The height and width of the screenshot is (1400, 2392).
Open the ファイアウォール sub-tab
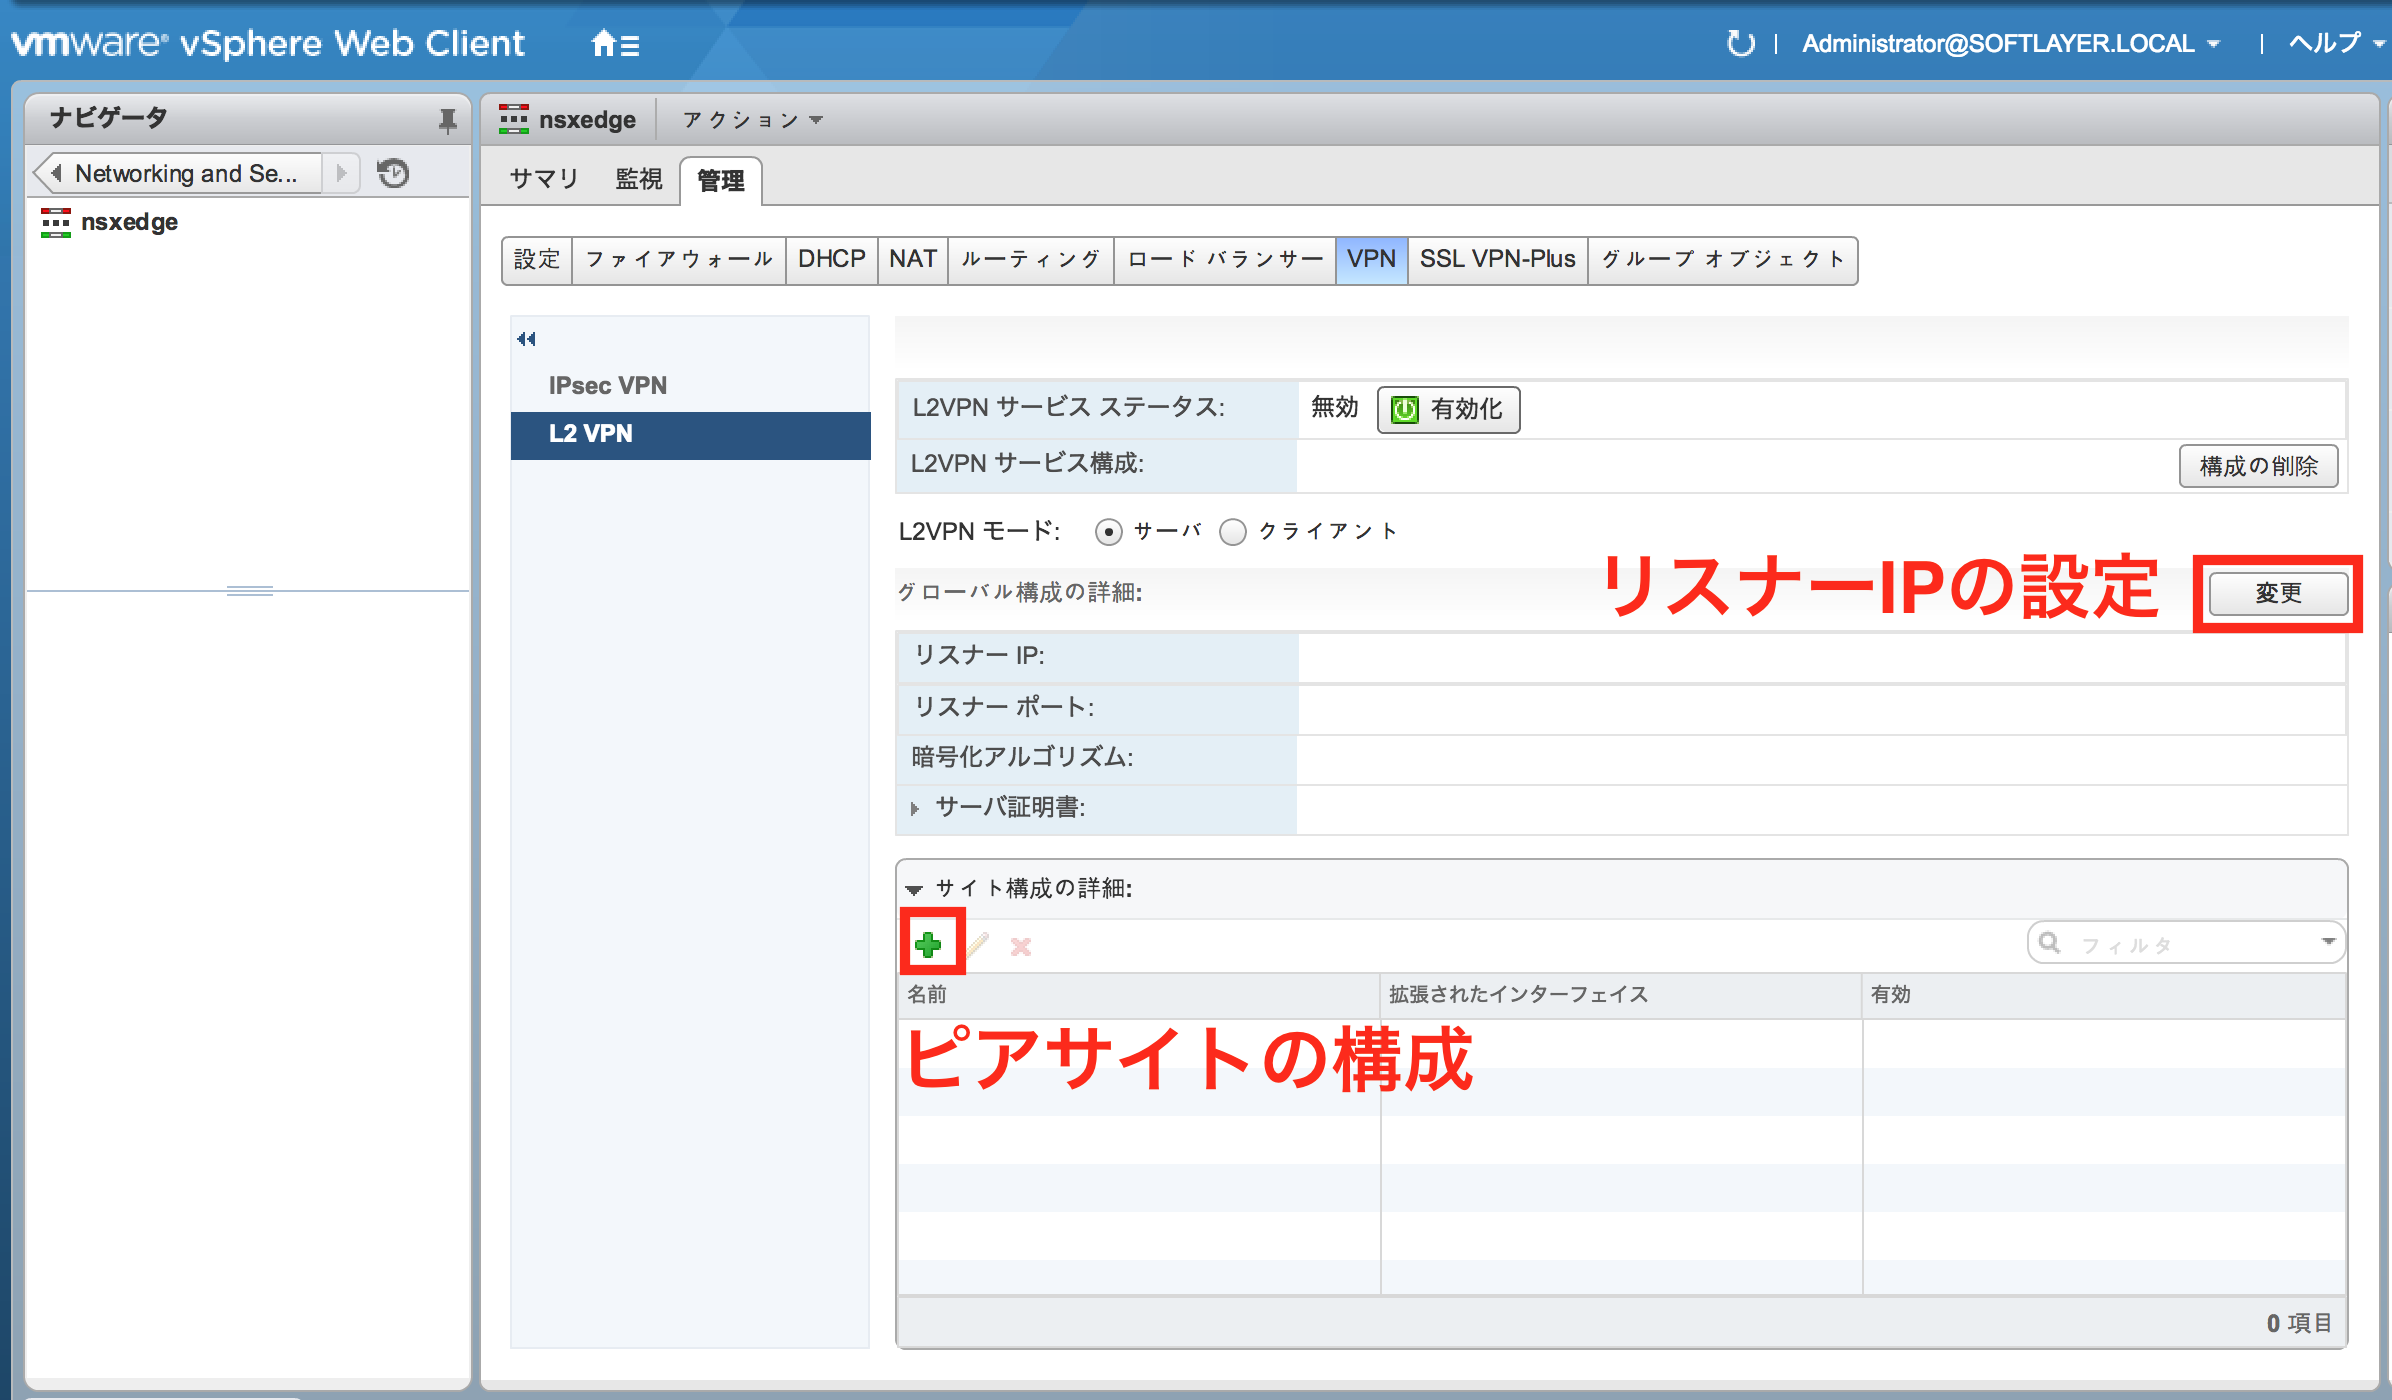[679, 260]
